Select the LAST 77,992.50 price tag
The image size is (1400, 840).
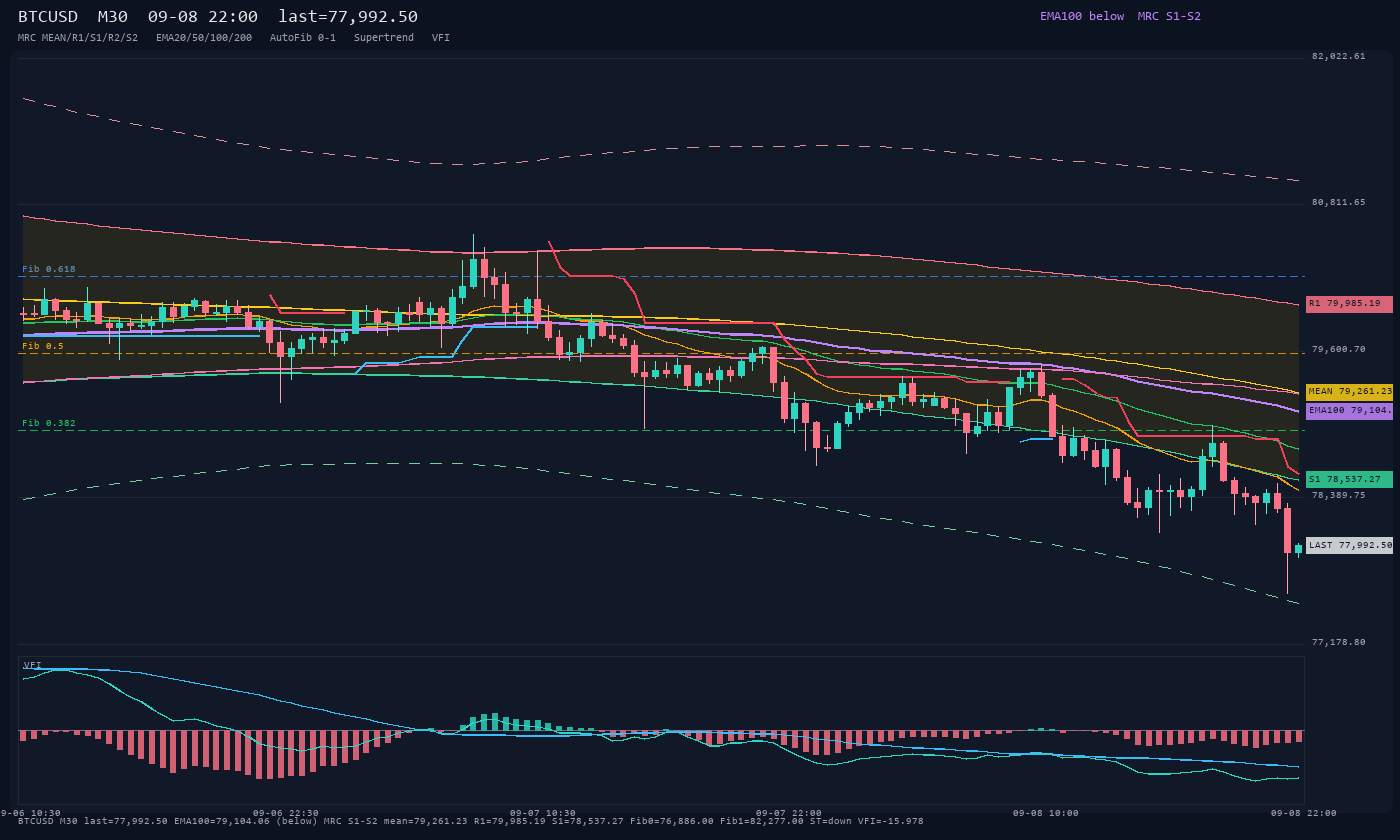tap(1349, 546)
